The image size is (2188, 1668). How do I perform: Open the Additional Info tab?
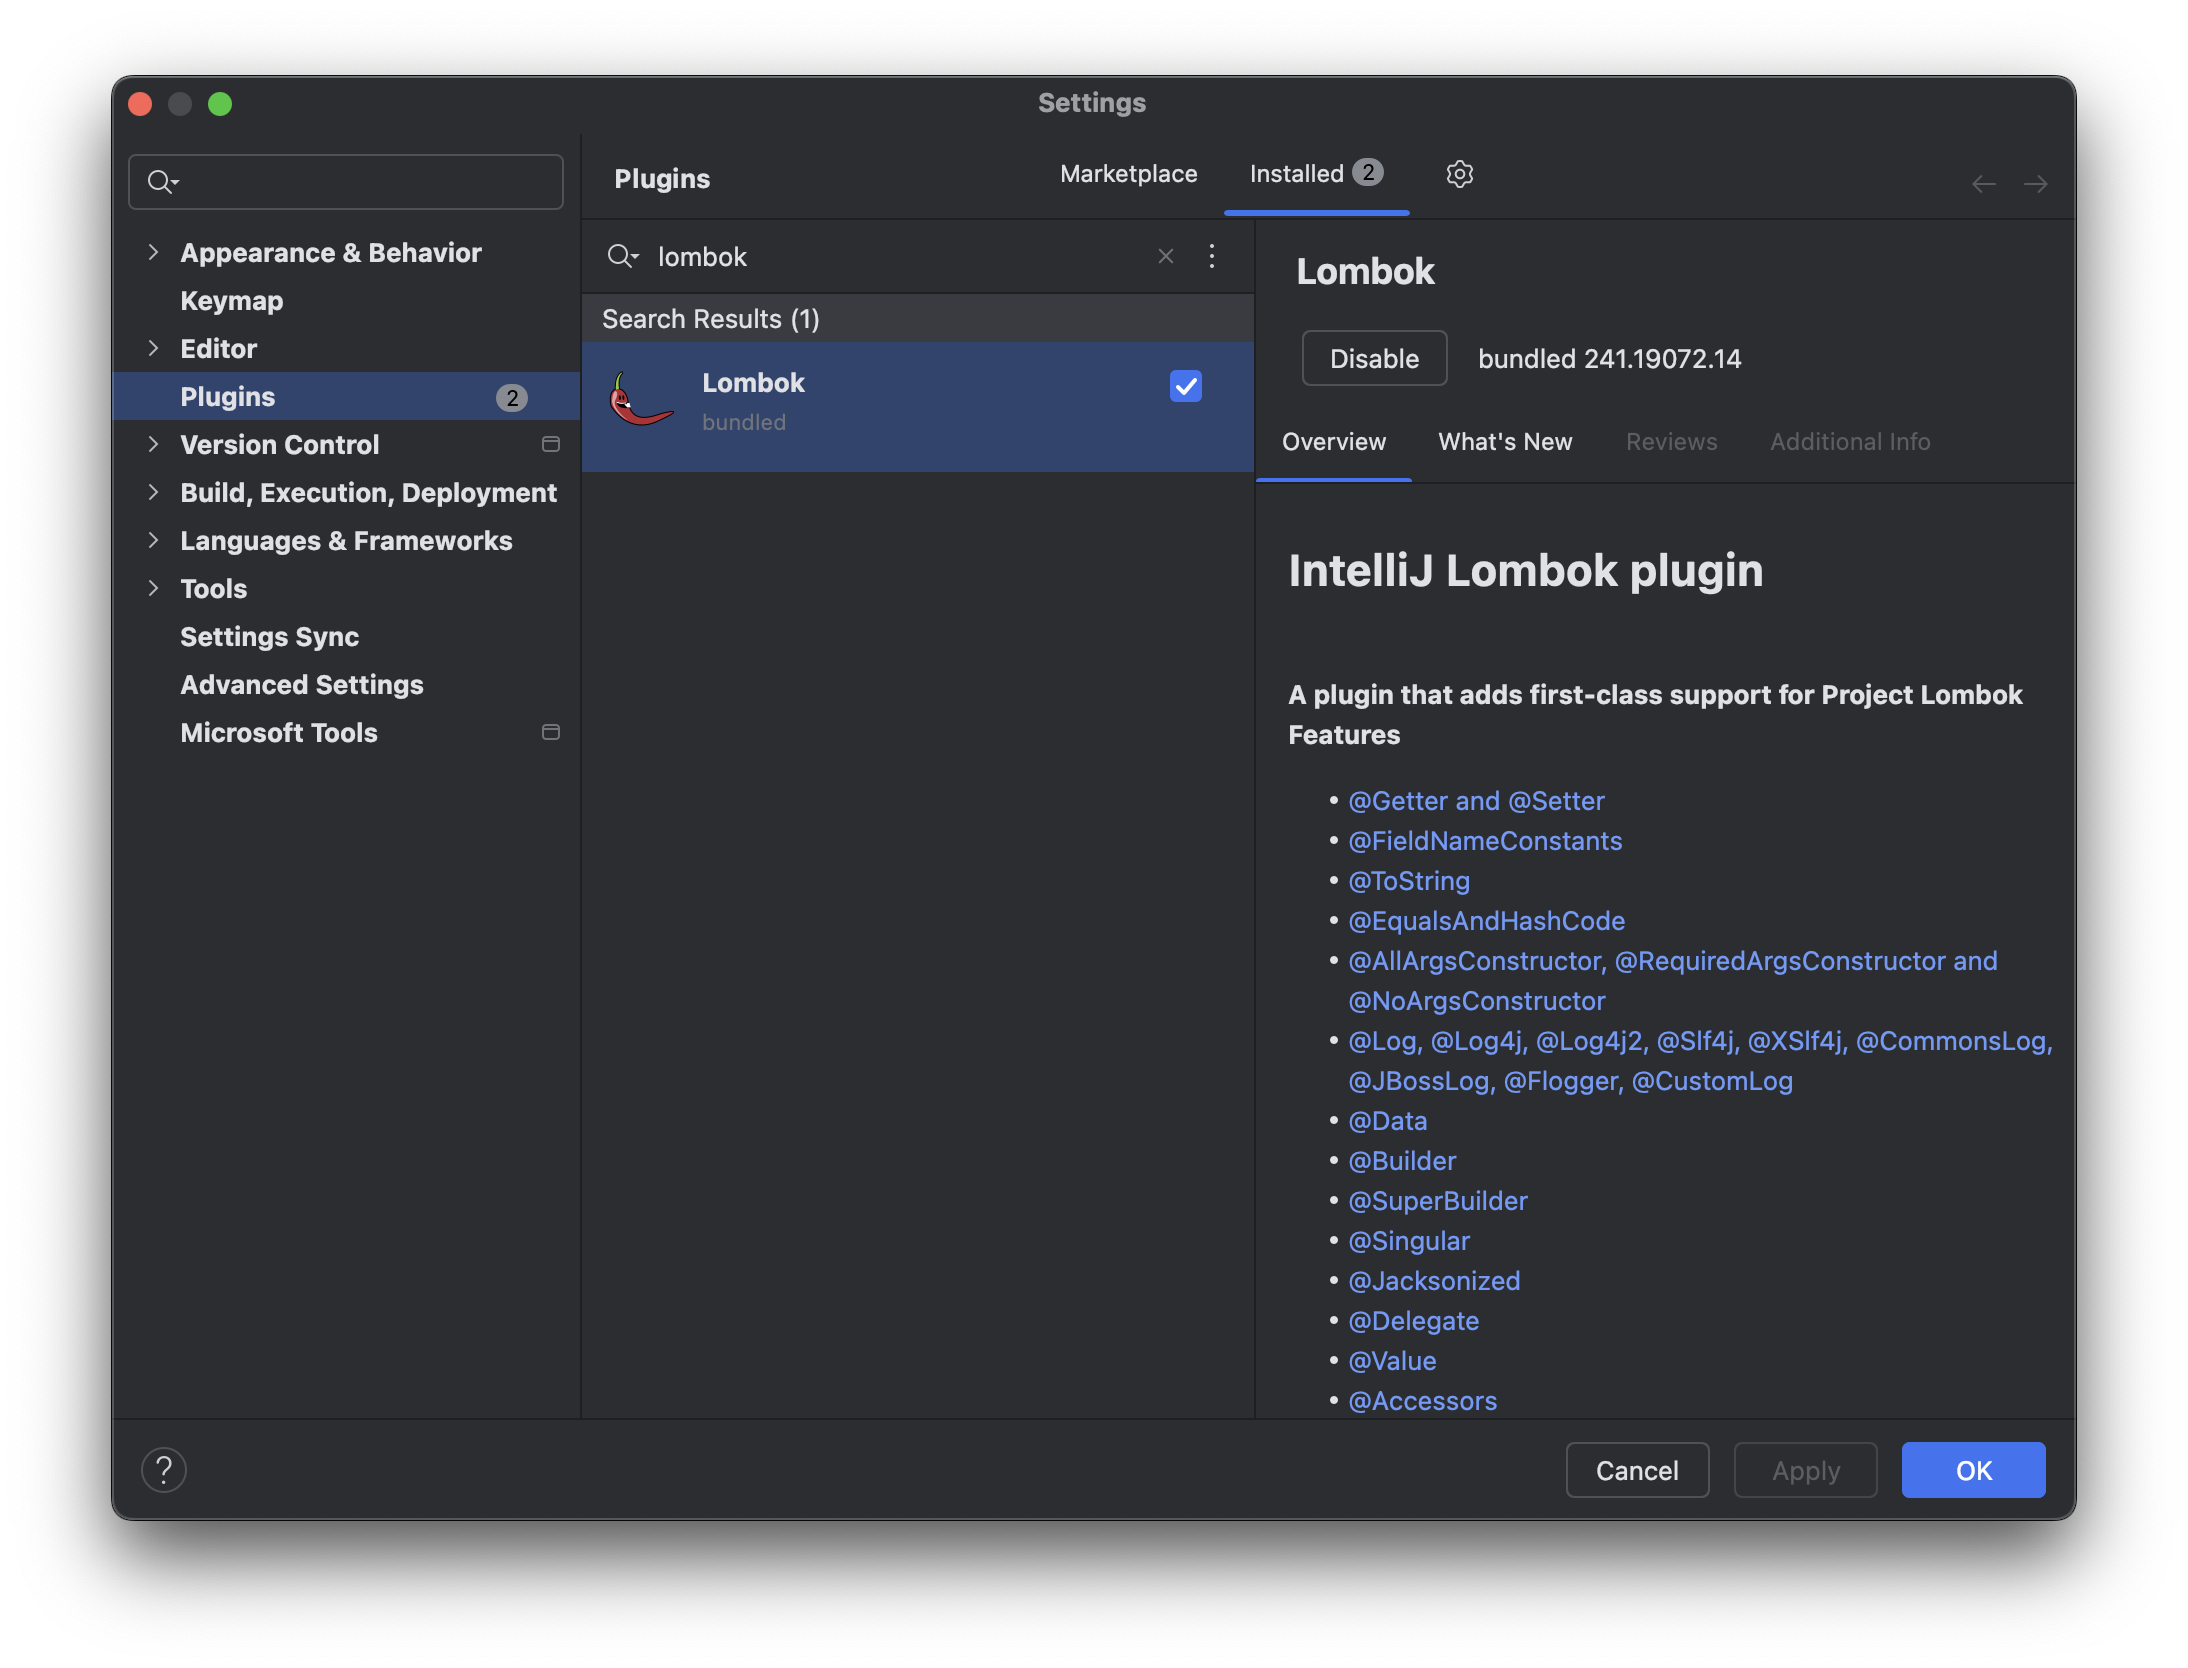[x=1850, y=442]
